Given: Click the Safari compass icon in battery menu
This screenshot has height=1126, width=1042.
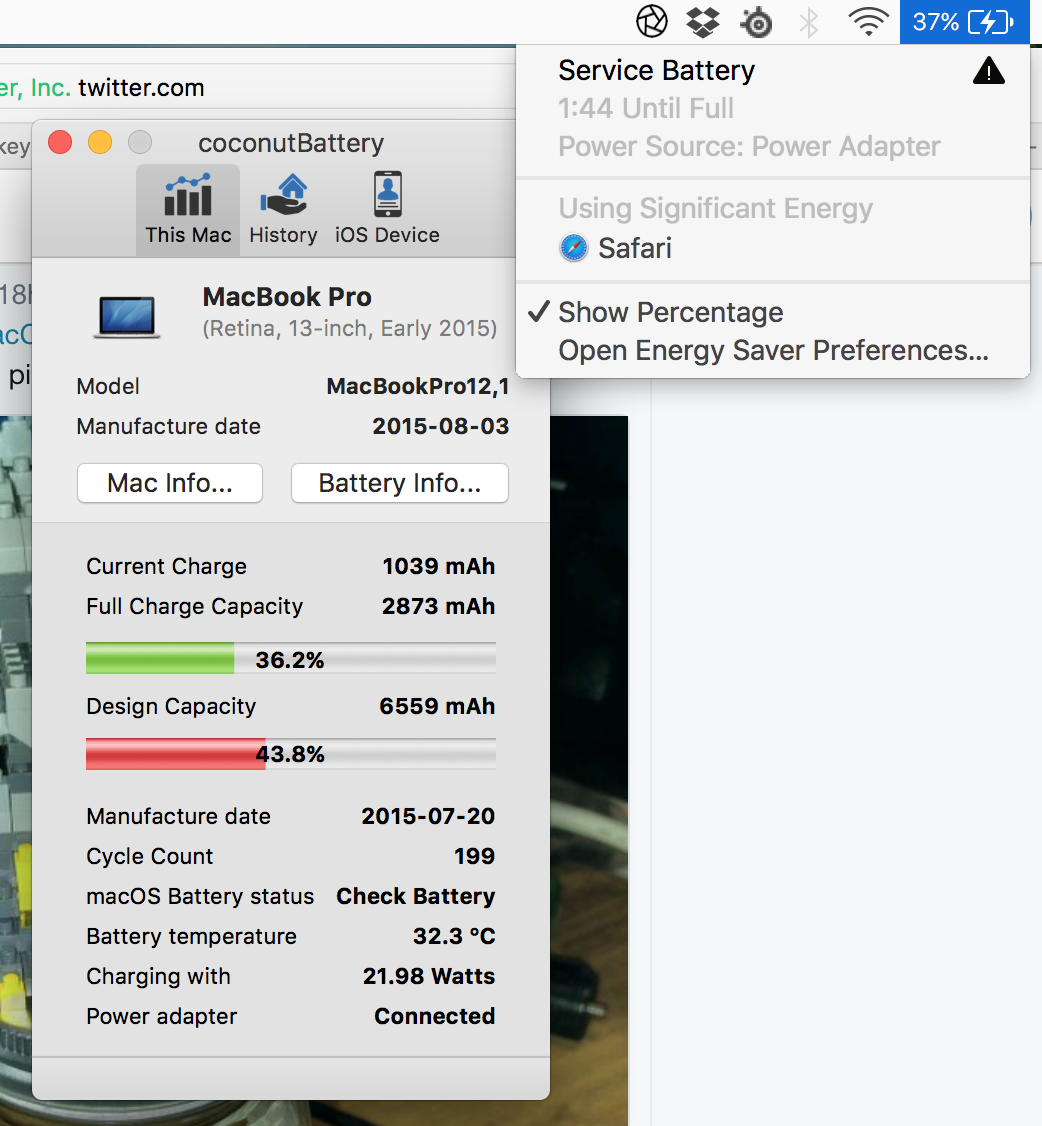Looking at the screenshot, I should [x=574, y=248].
